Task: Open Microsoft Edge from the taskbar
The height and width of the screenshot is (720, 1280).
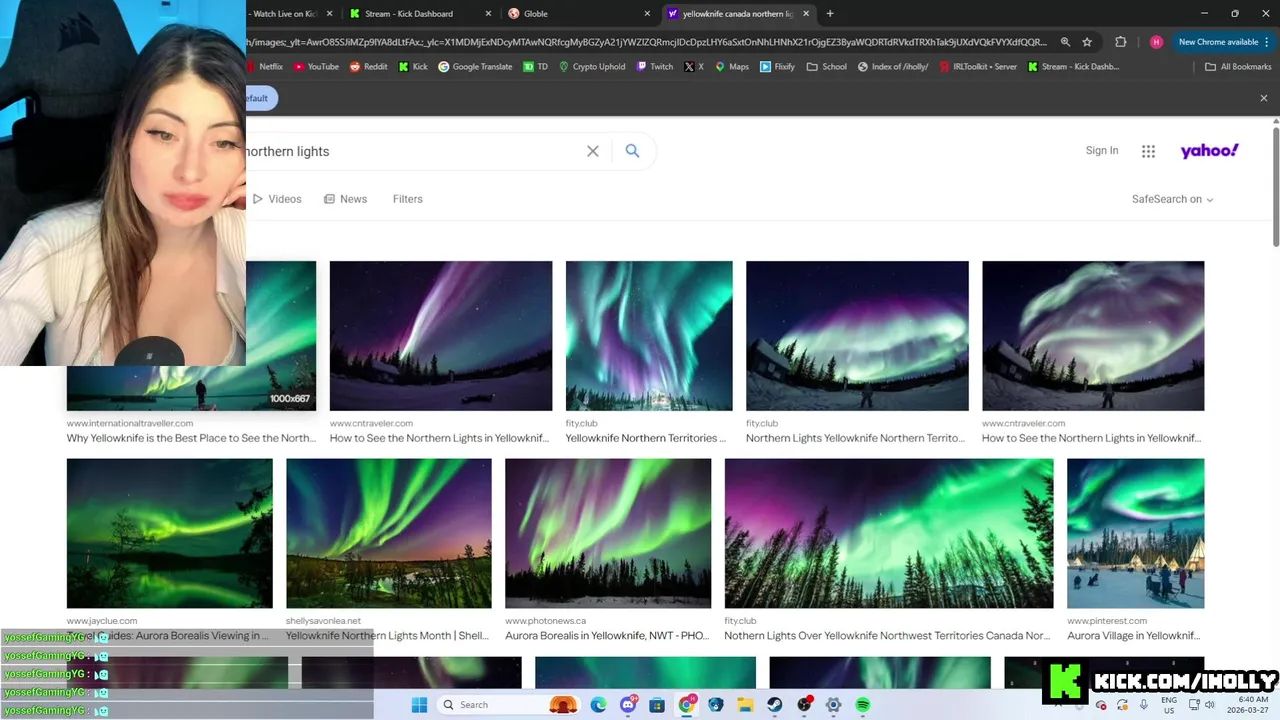Action: [598, 705]
